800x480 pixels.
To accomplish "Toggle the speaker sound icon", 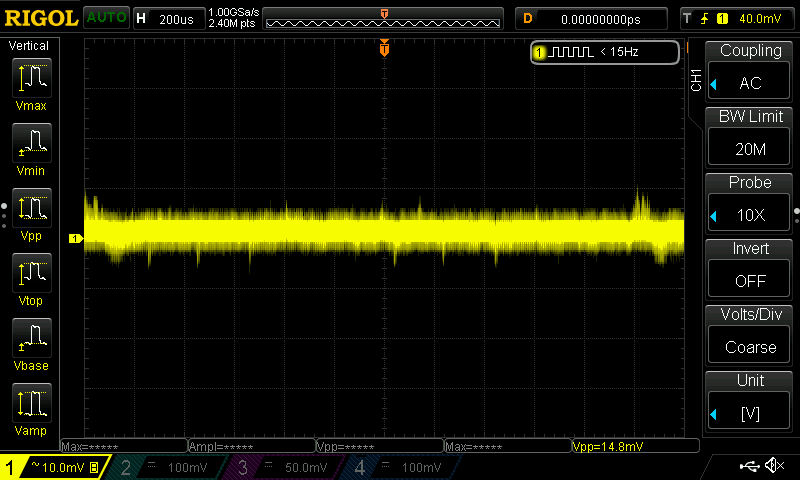I will tap(774, 466).
